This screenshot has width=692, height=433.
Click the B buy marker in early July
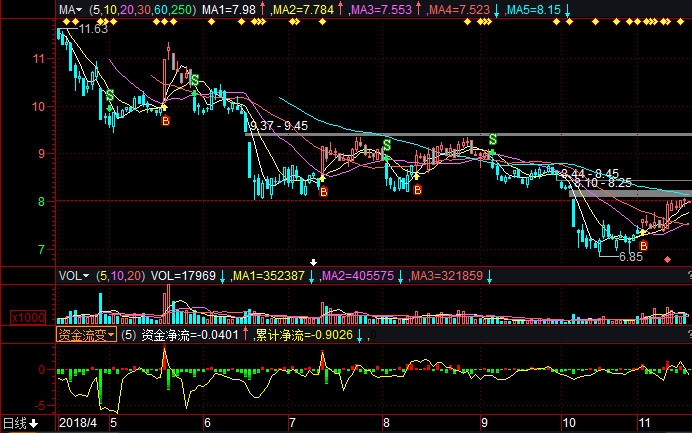pos(322,190)
